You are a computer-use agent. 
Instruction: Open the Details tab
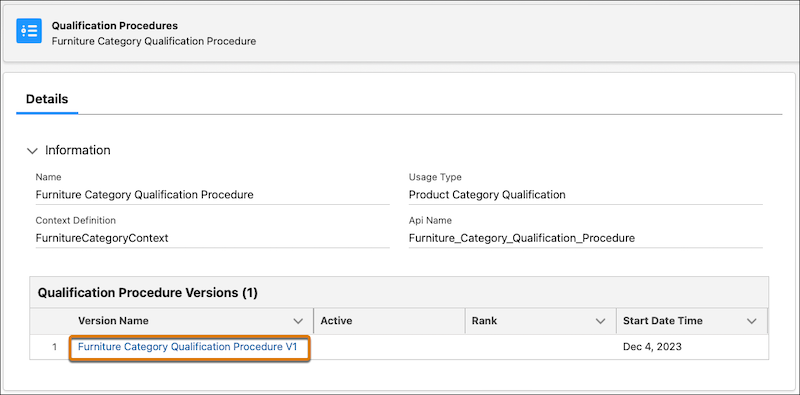(x=47, y=99)
